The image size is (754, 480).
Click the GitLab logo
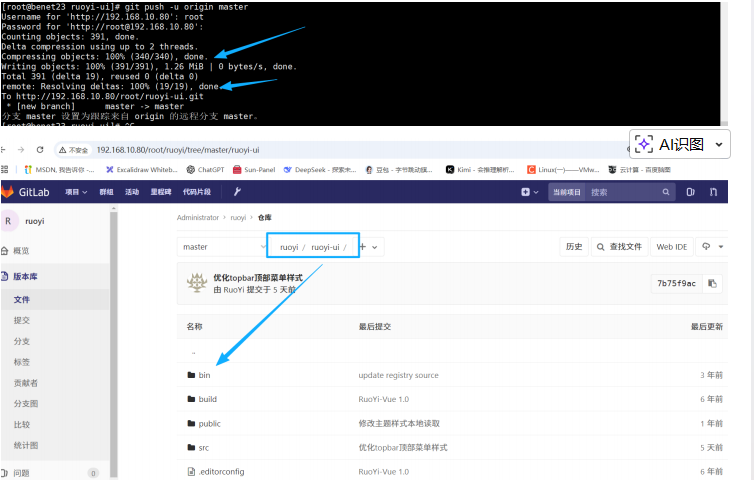(25, 192)
